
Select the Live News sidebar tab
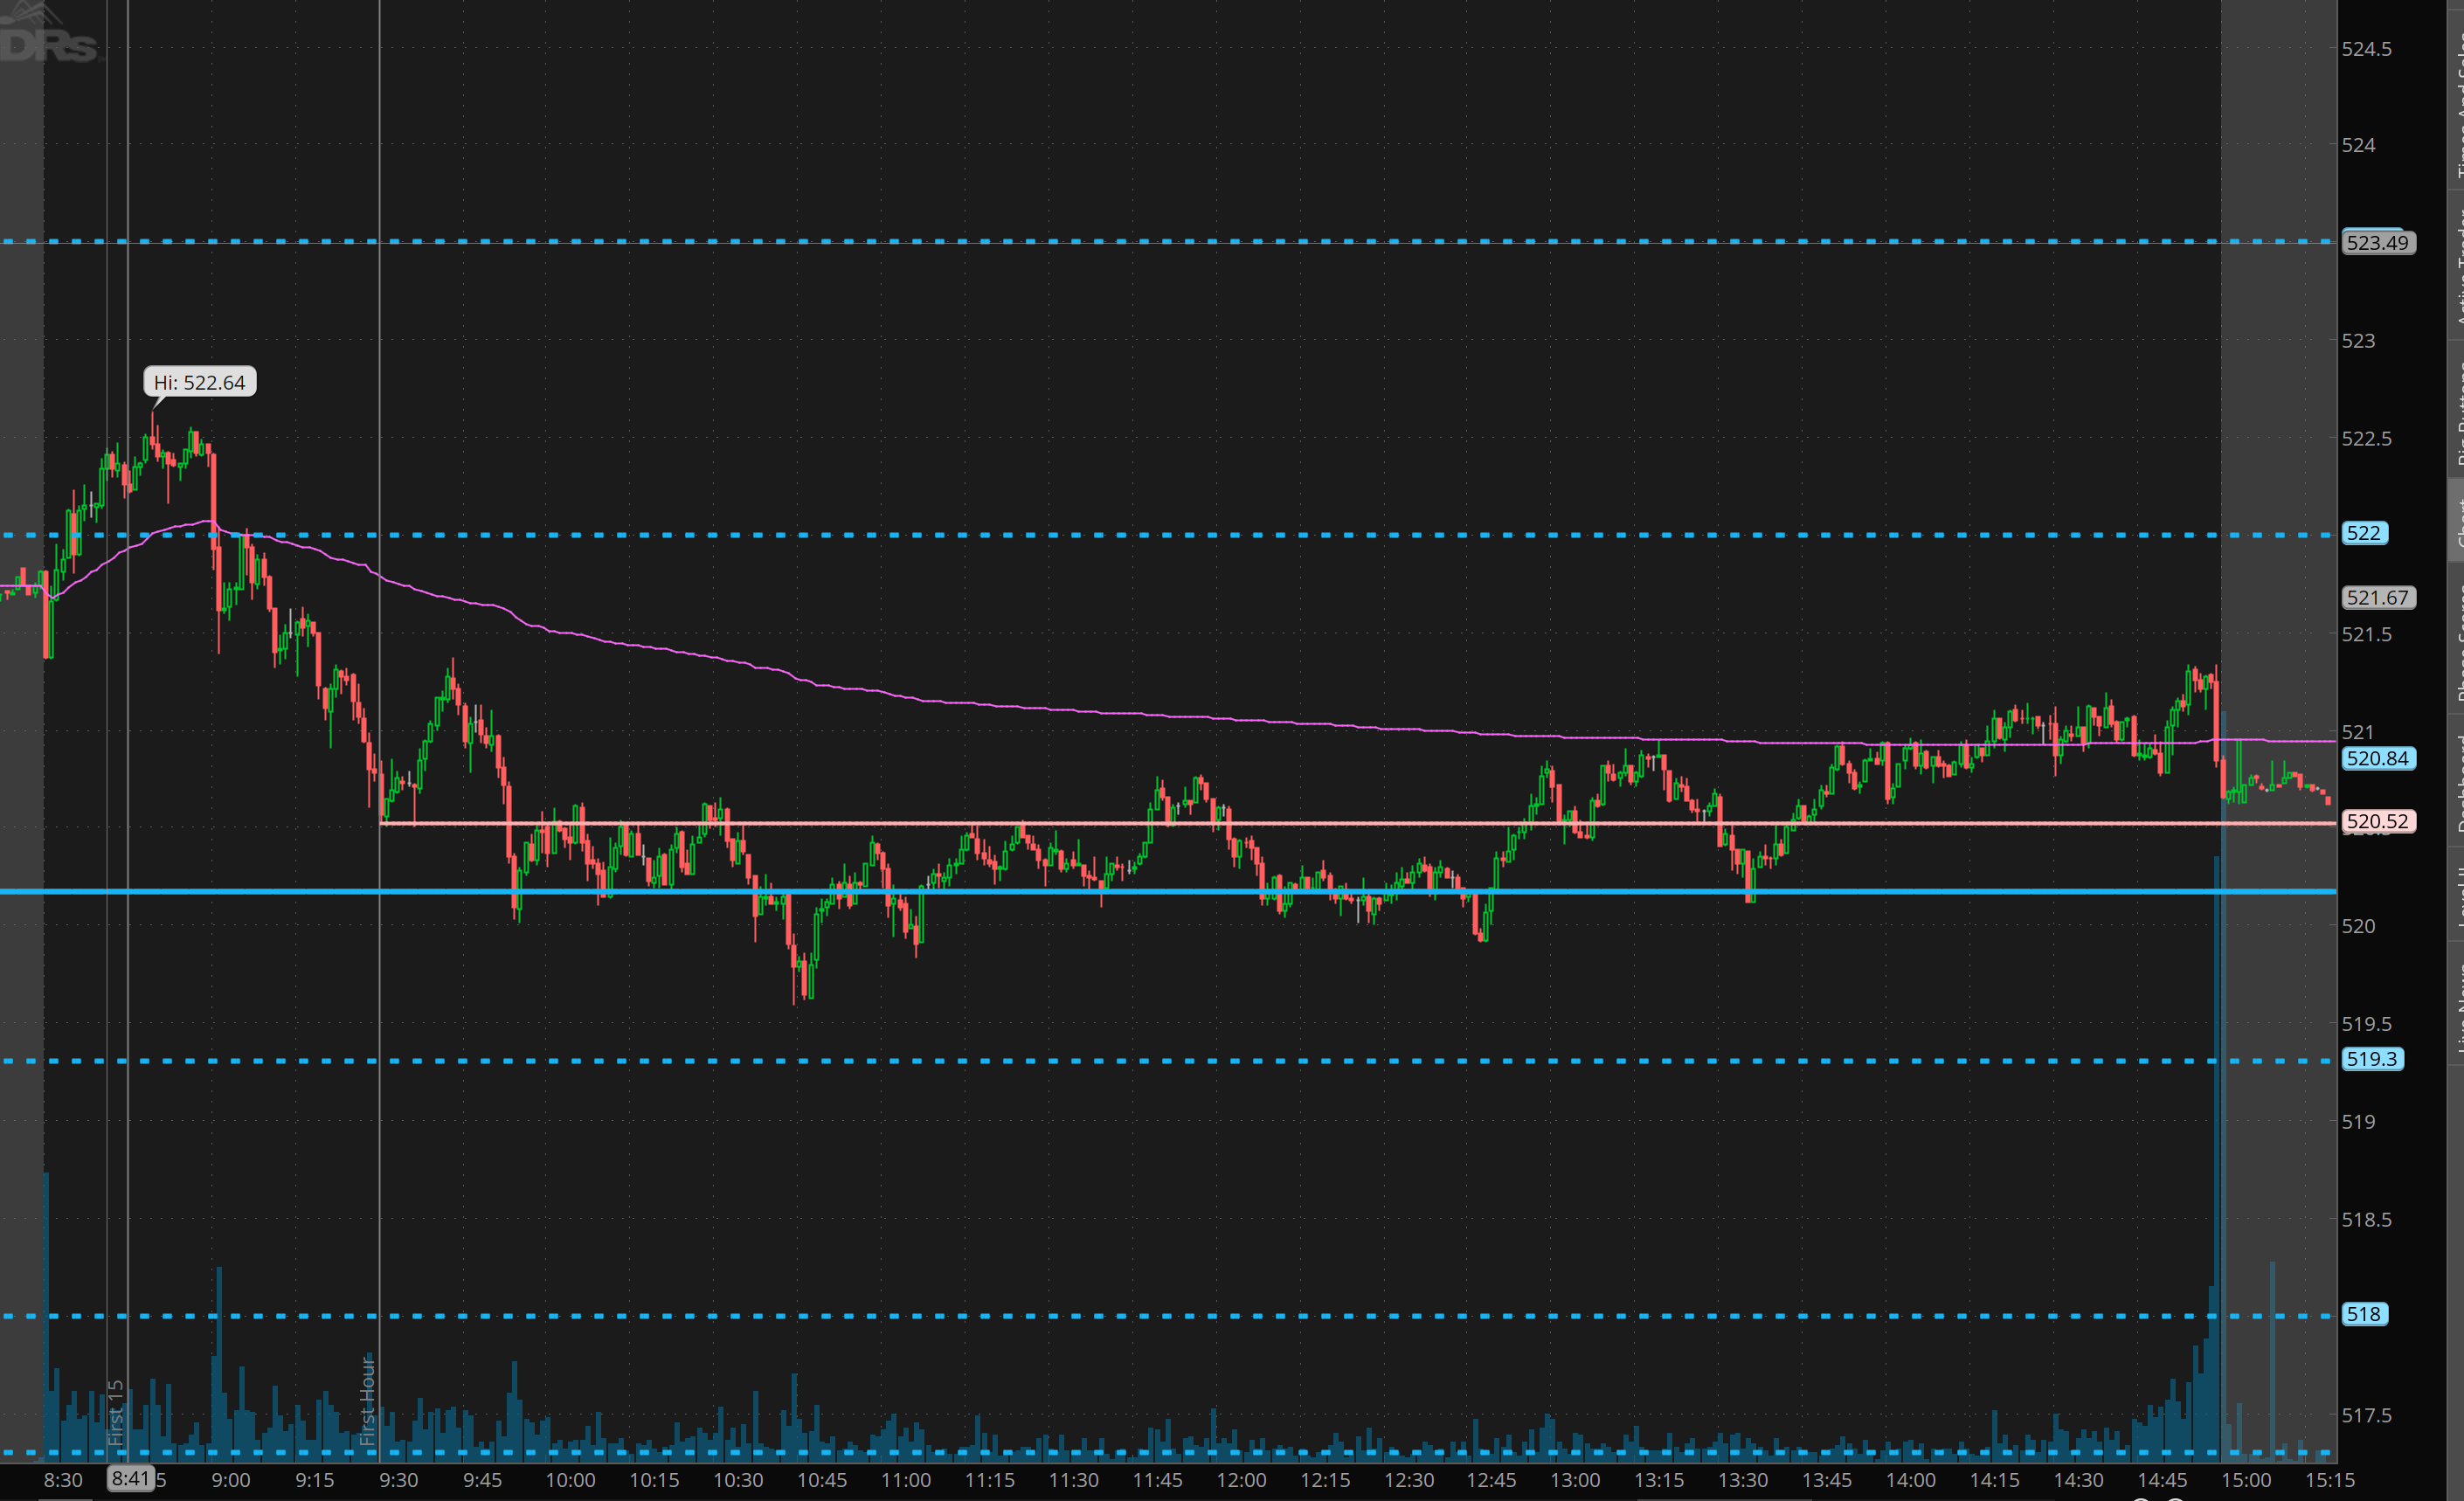tap(2455, 1005)
